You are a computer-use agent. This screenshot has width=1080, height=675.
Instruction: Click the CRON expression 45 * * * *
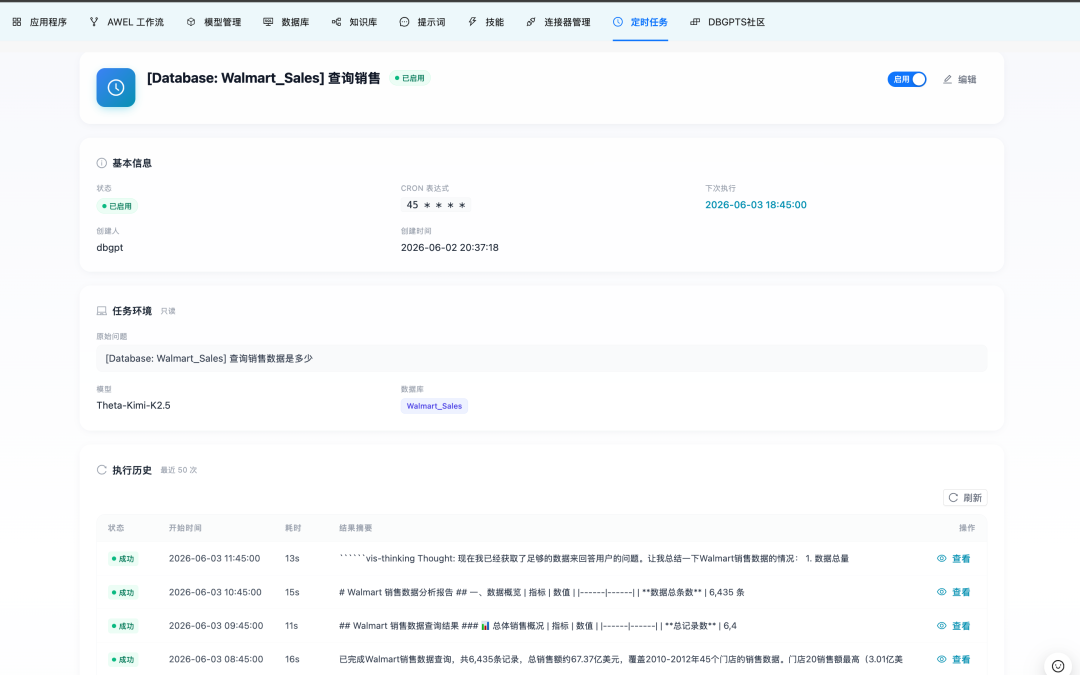point(436,205)
